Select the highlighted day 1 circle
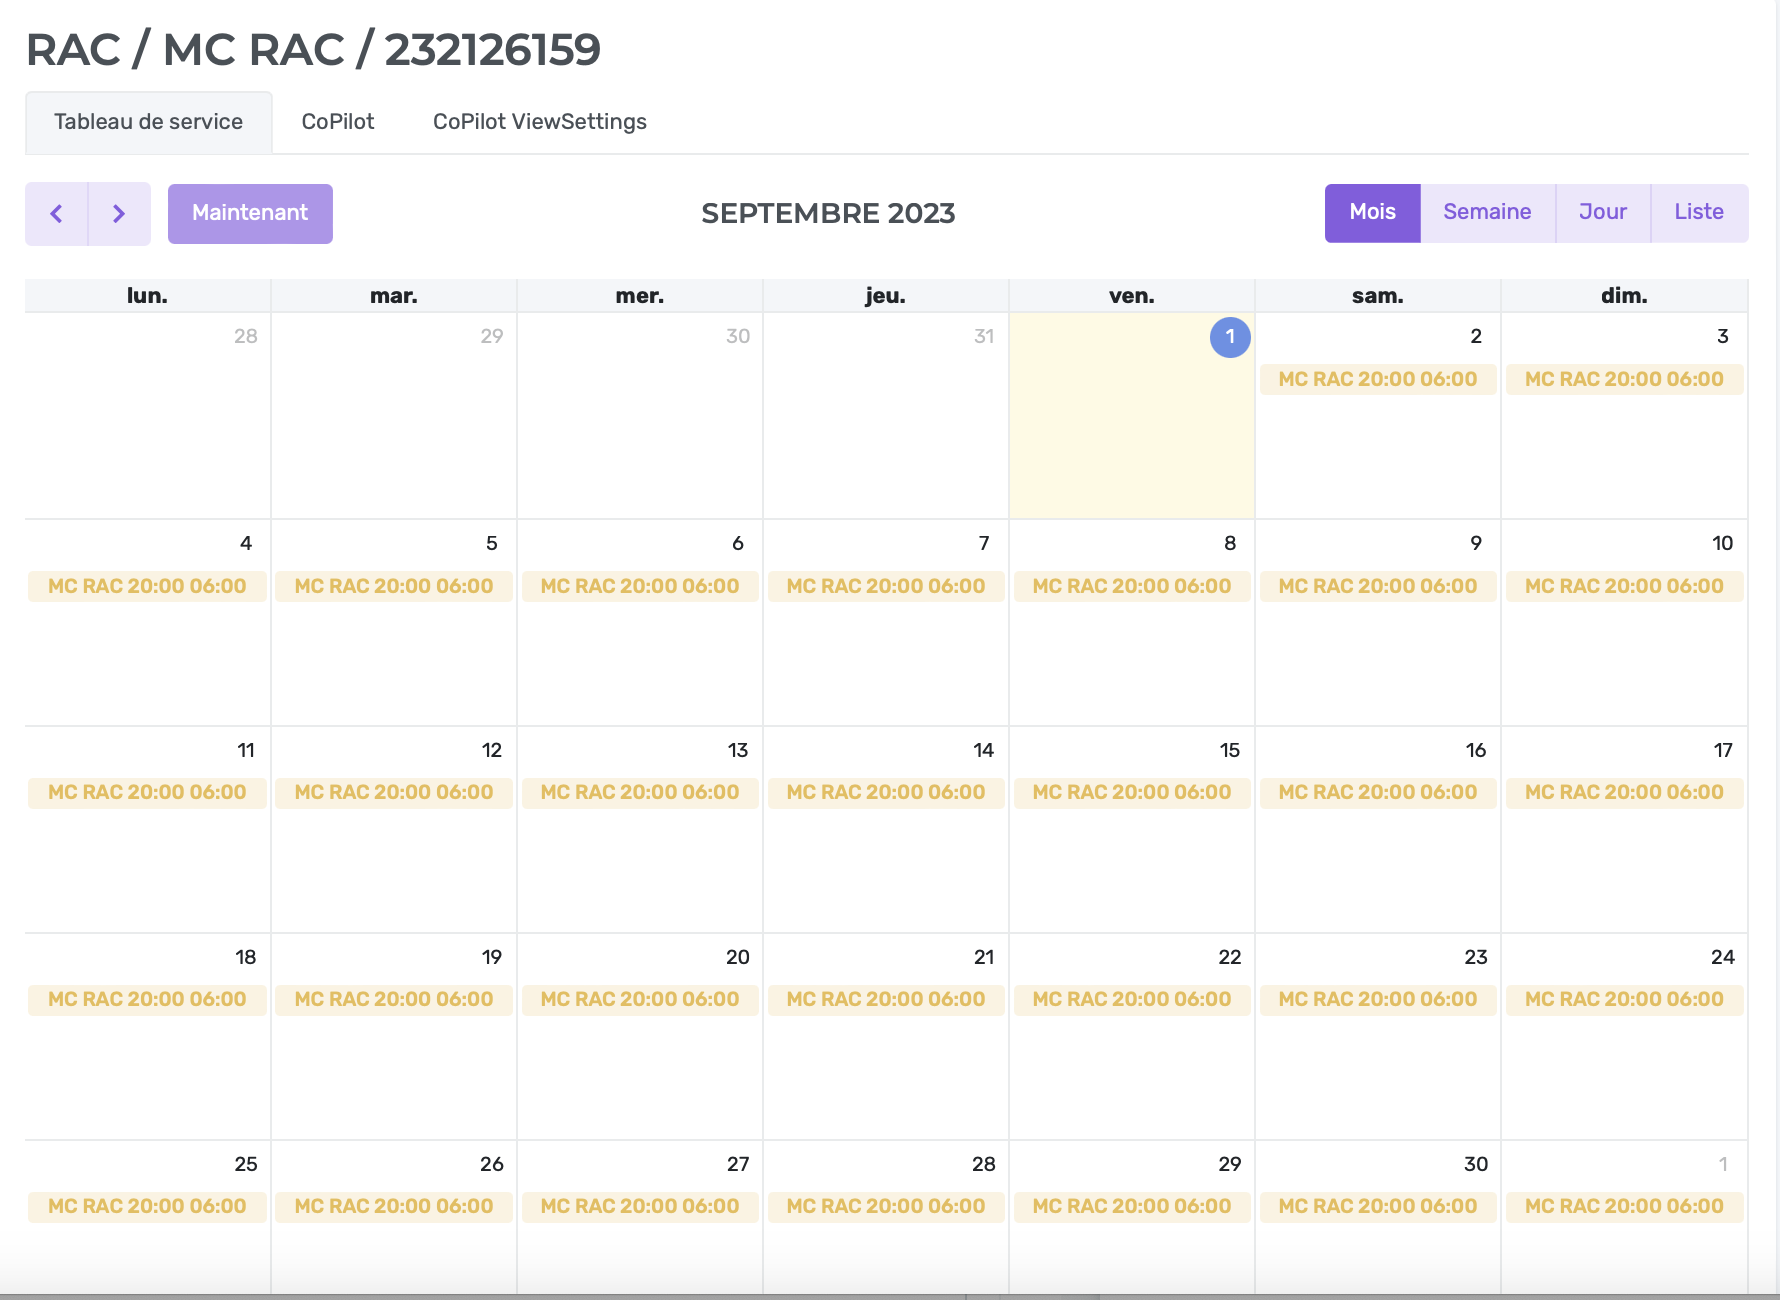Screen dimensions: 1780x1300 point(1230,337)
